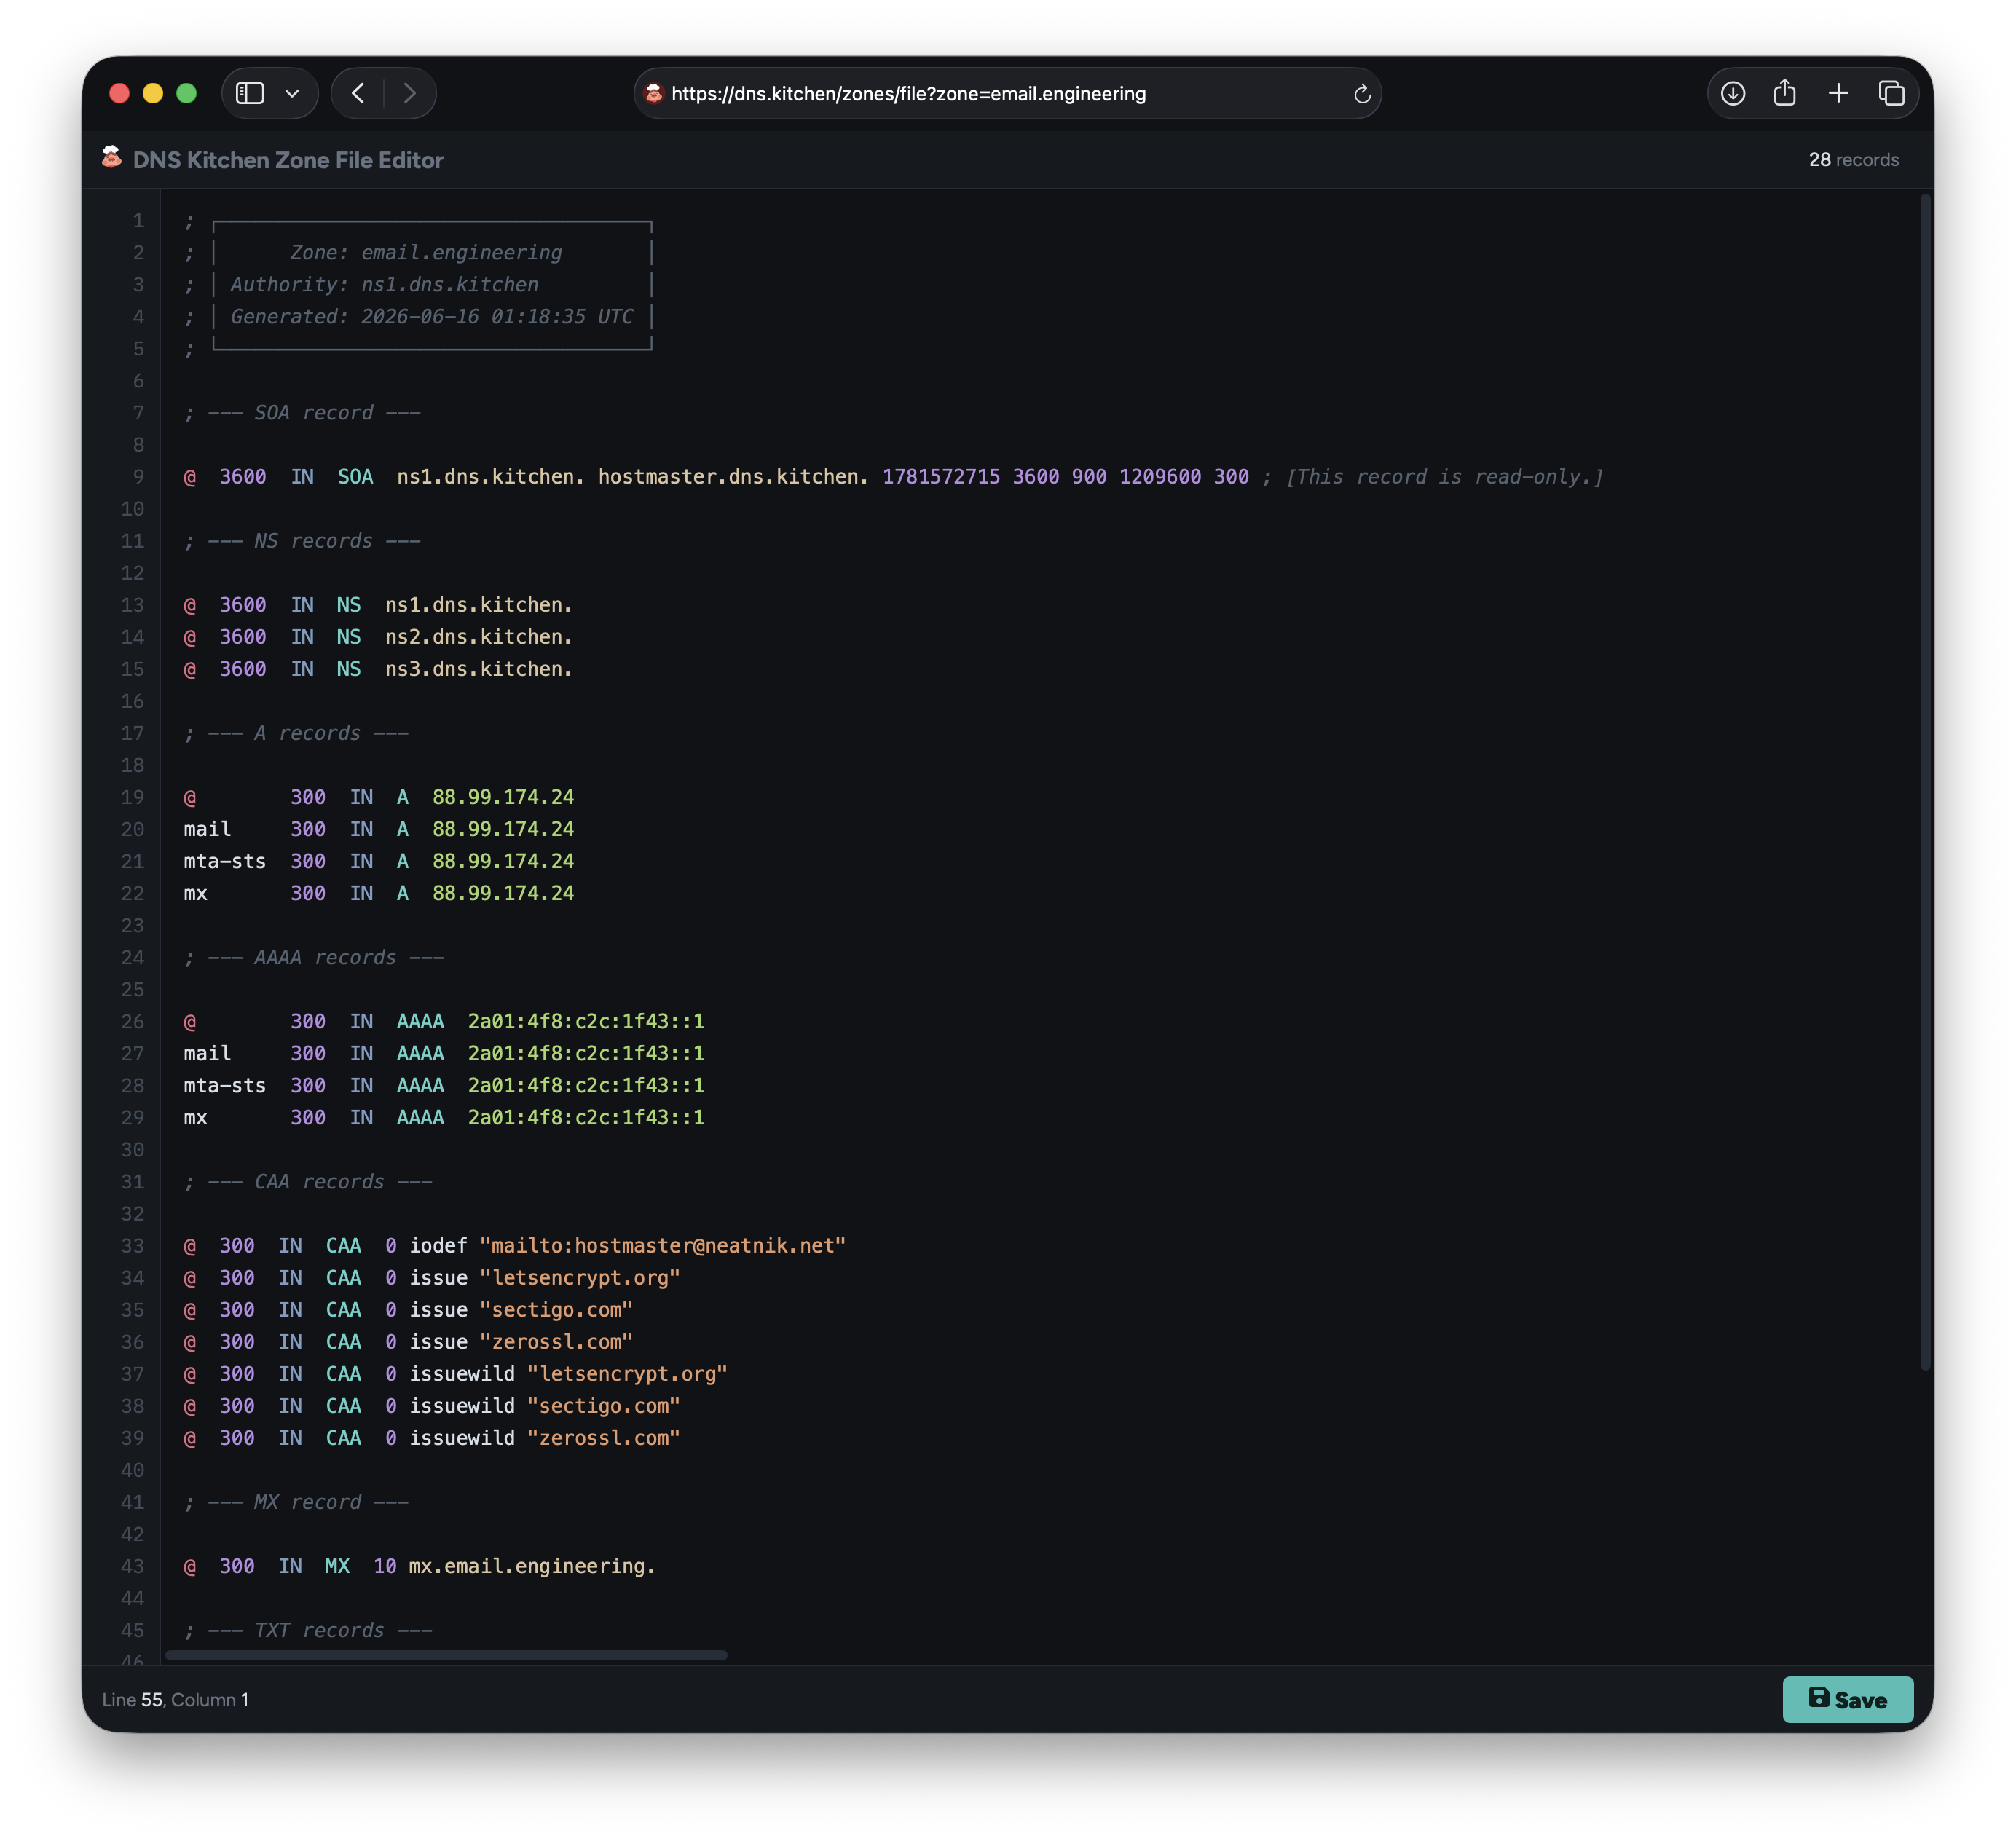This screenshot has height=1841, width=2016.
Task: Open the sidebar options dropdown chevron
Action: click(x=292, y=93)
